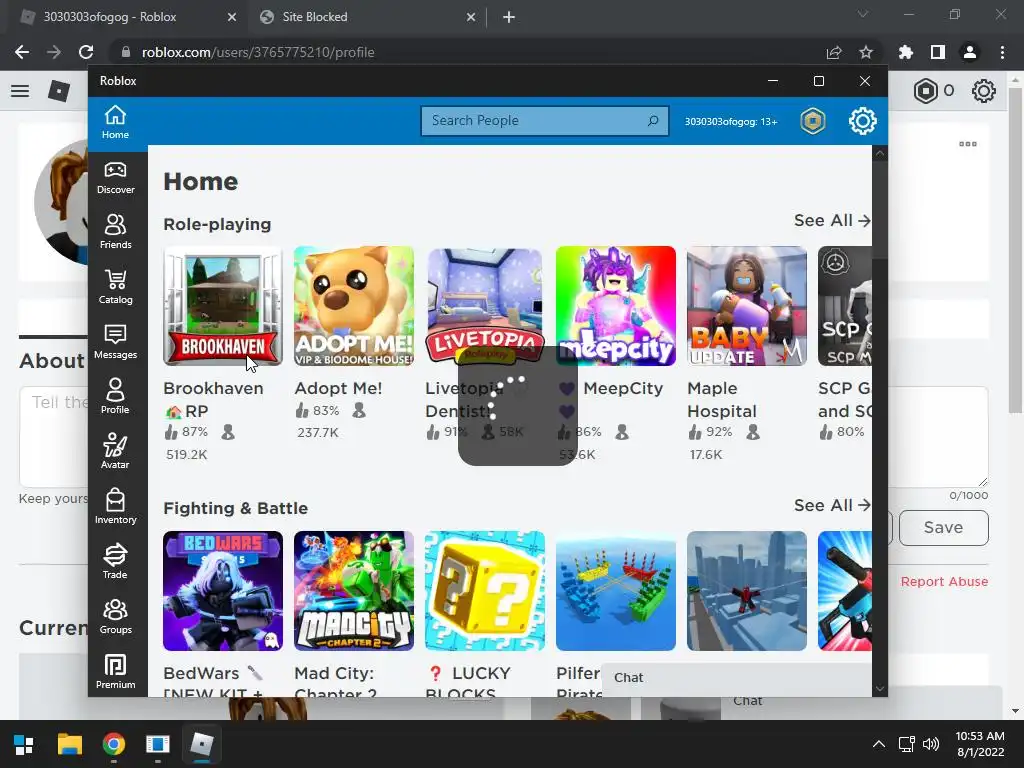Open the MeepCity game thumbnail
The height and width of the screenshot is (768, 1024).
[x=616, y=306]
